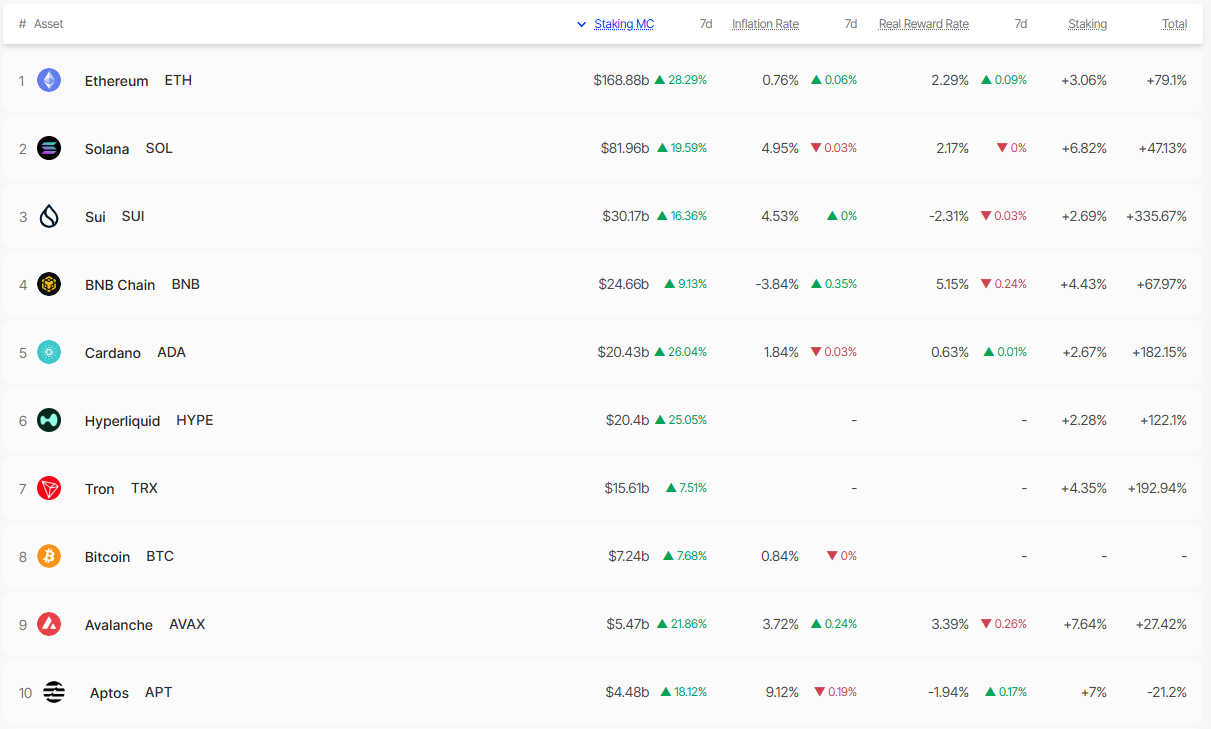Click the Tron logo icon
Screen dimensions: 1211x729
click(x=49, y=488)
